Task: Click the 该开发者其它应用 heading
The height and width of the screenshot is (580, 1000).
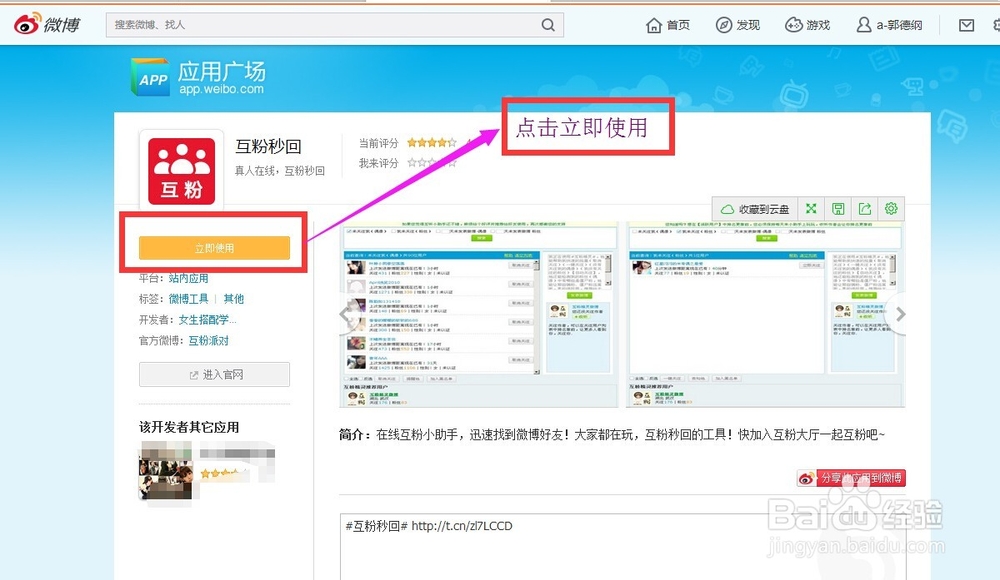Action: pos(189,427)
